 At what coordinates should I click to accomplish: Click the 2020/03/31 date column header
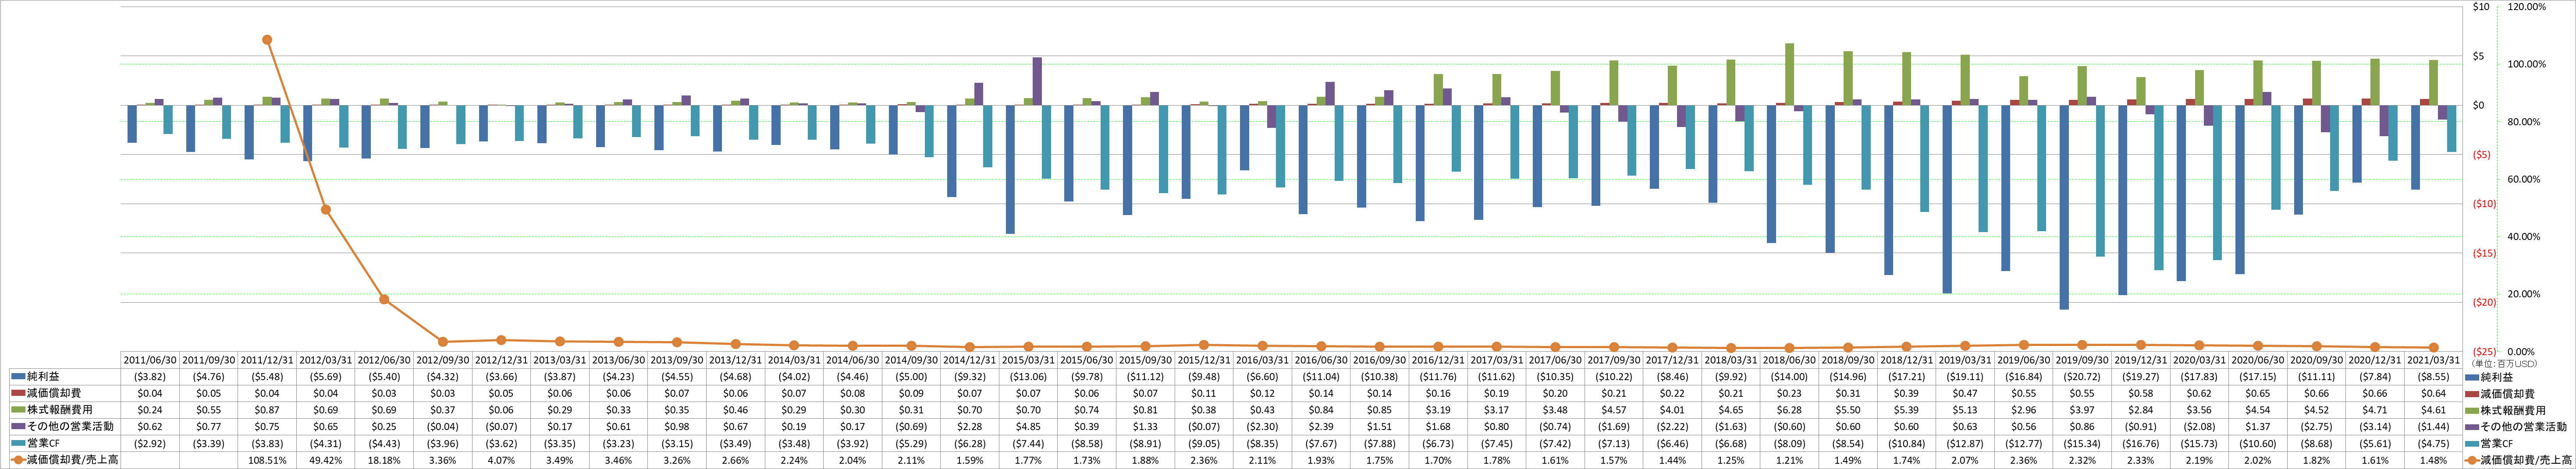point(2199,360)
